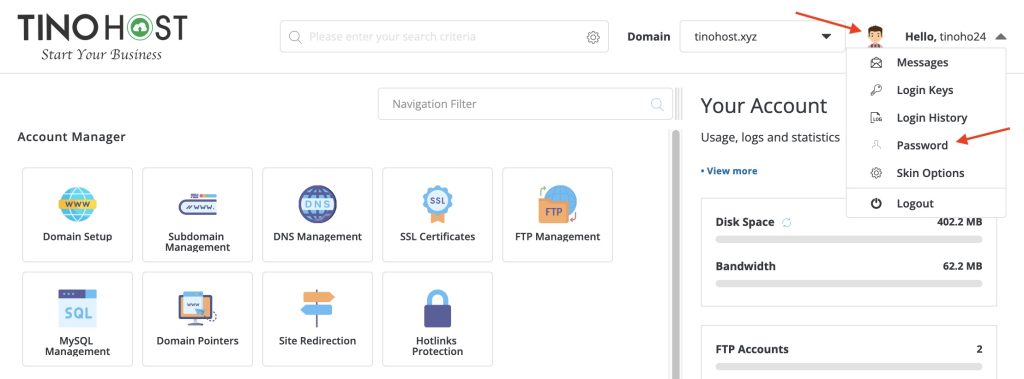The width and height of the screenshot is (1024, 379).
Task: Click the Logout power icon
Action: (876, 203)
